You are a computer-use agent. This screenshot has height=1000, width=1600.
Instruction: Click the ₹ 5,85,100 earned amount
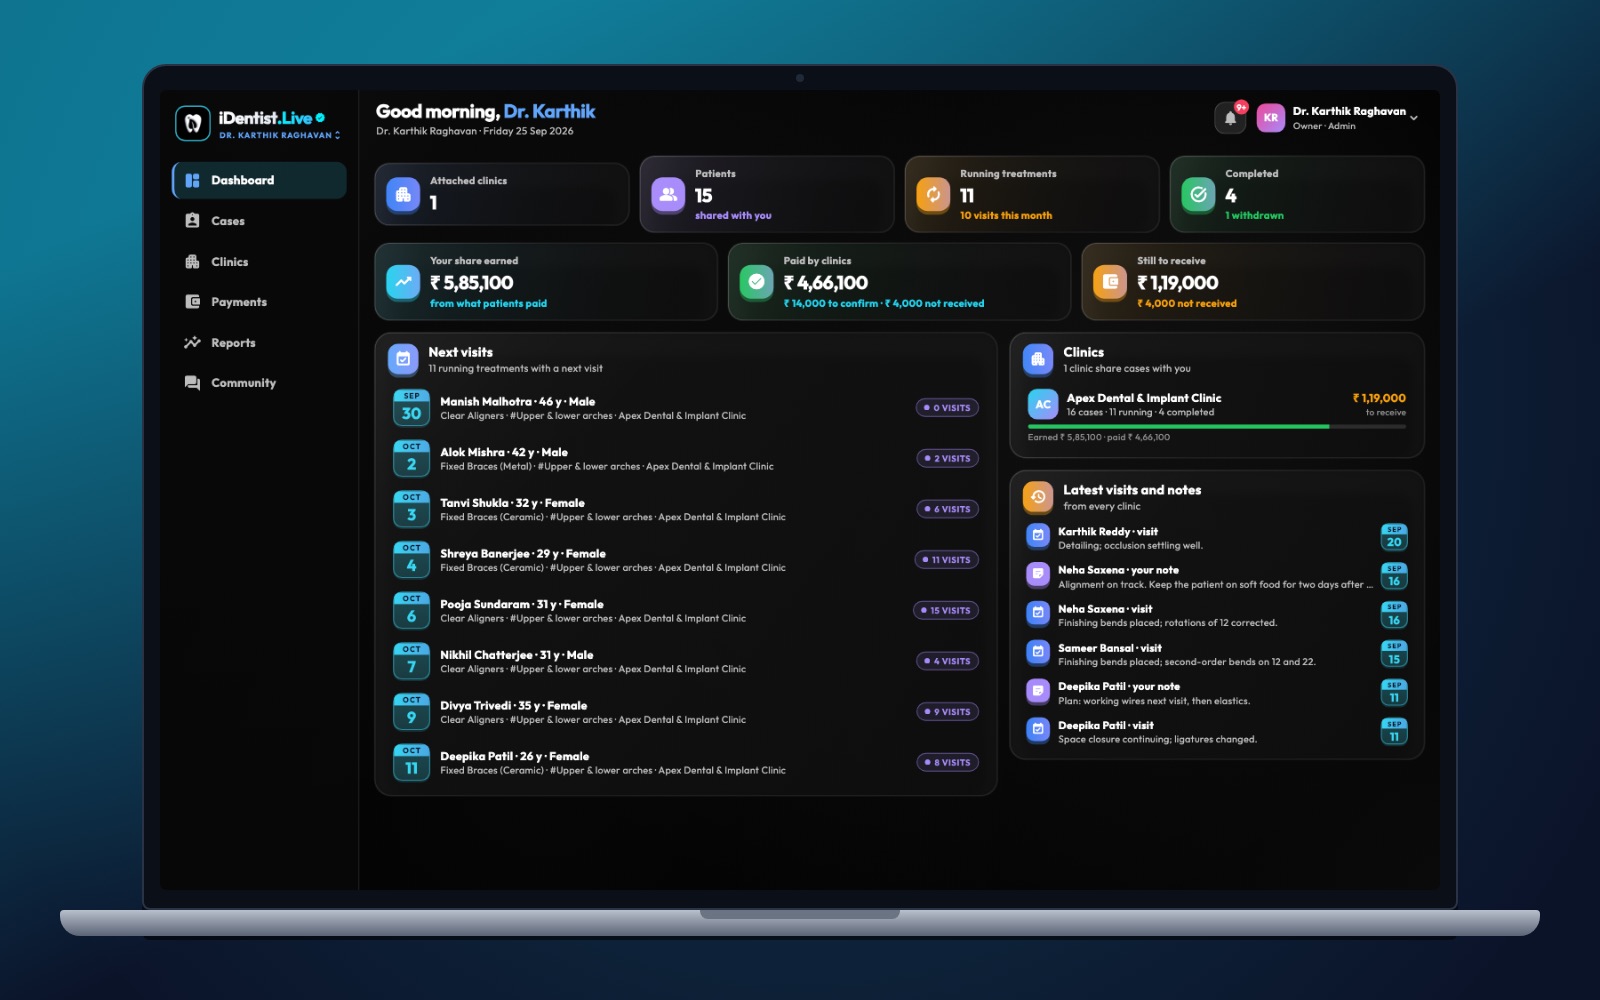pos(472,283)
